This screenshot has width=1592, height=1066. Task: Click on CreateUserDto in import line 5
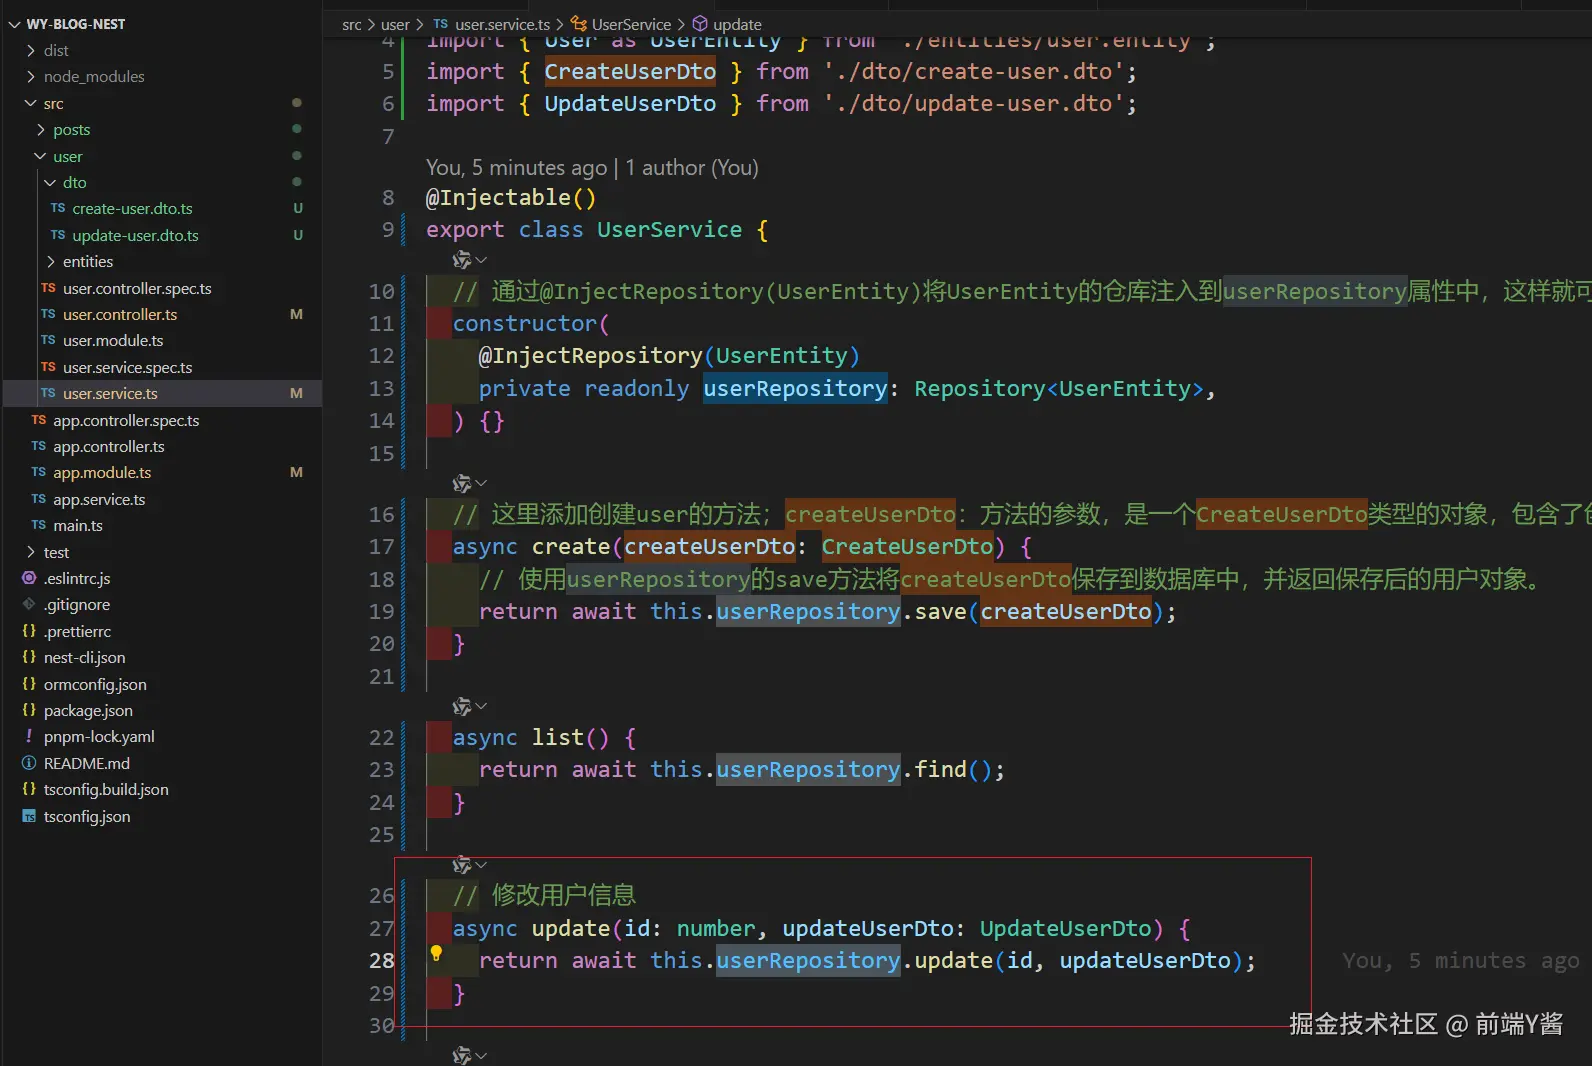pyautogui.click(x=630, y=72)
